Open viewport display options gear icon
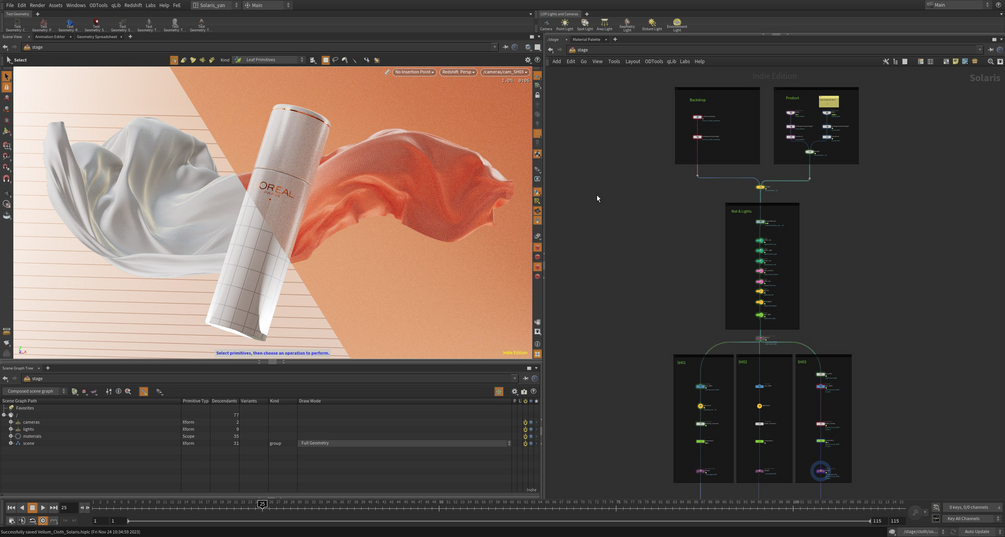This screenshot has height=537, width=1005. (528, 60)
